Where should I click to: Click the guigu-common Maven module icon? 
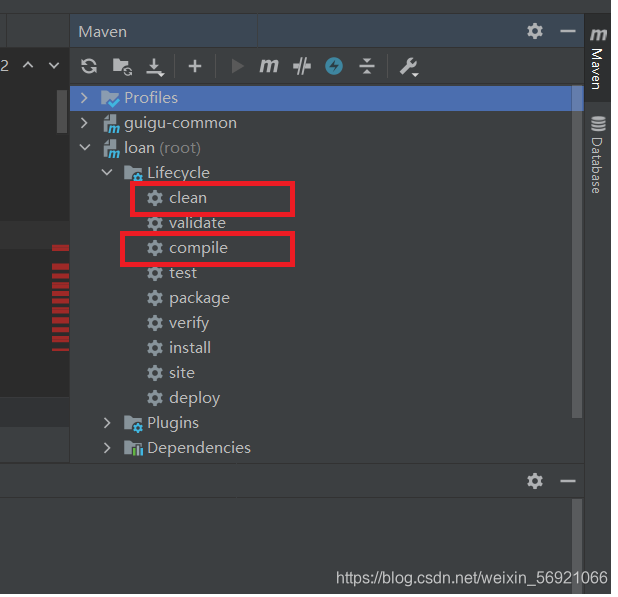[111, 124]
